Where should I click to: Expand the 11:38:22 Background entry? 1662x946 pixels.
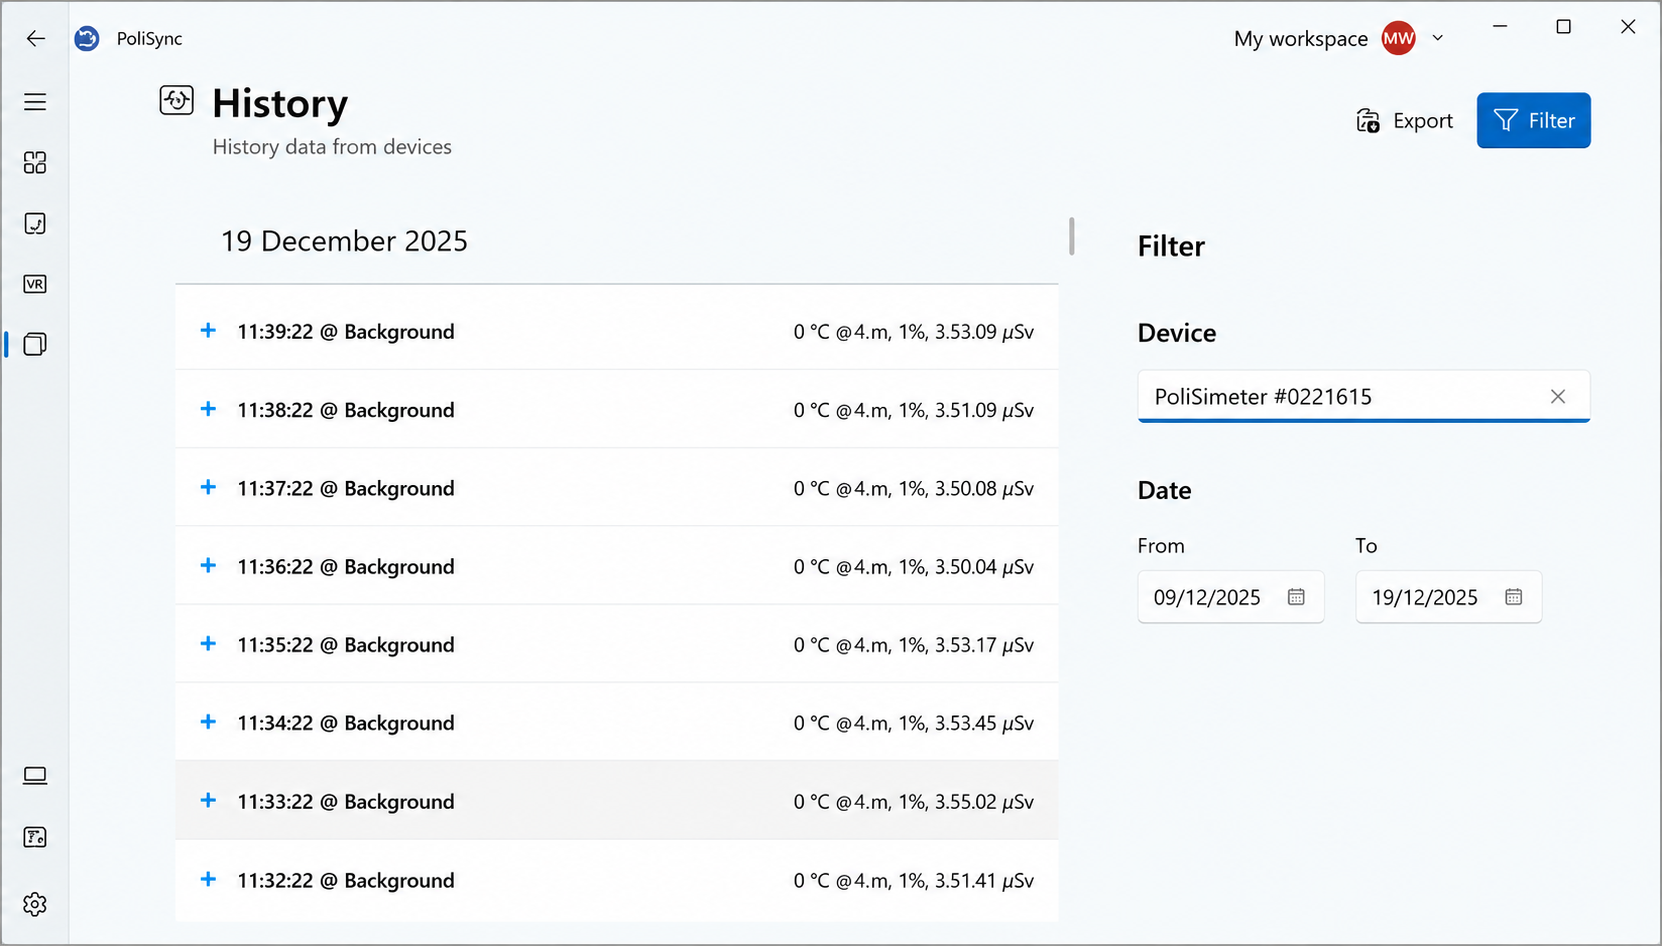(208, 409)
